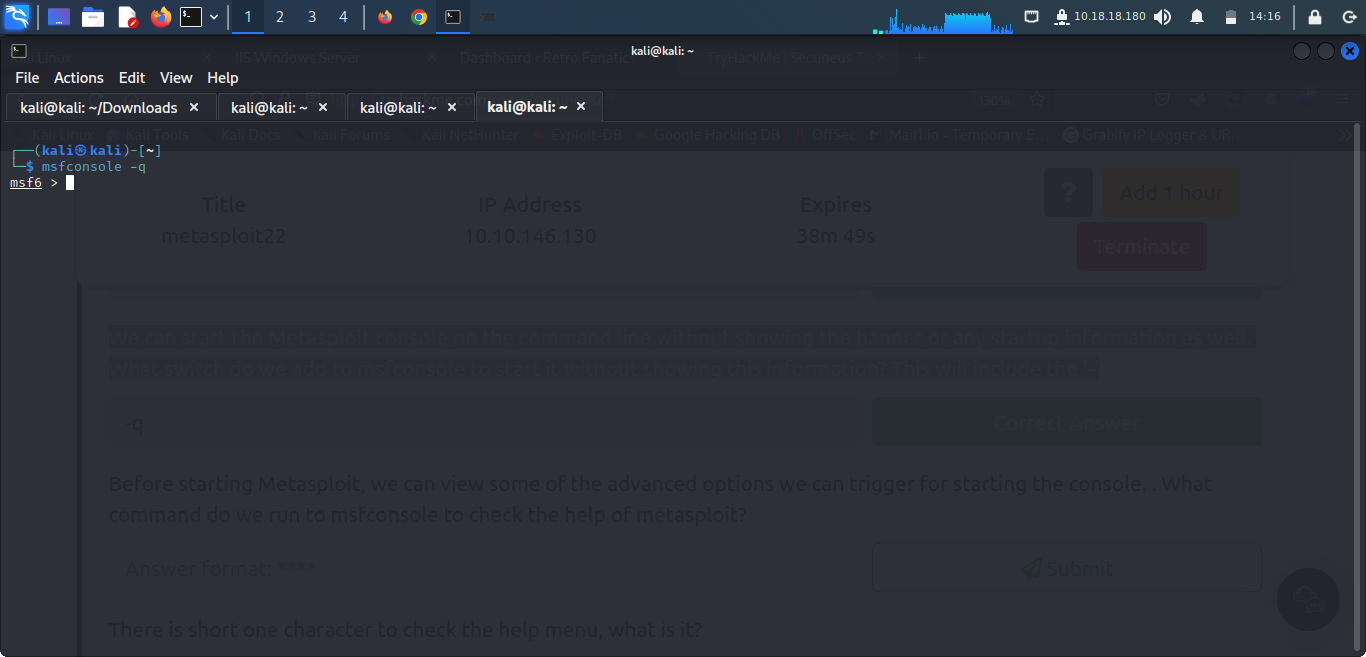Launch the file manager from the panel

click(93, 17)
